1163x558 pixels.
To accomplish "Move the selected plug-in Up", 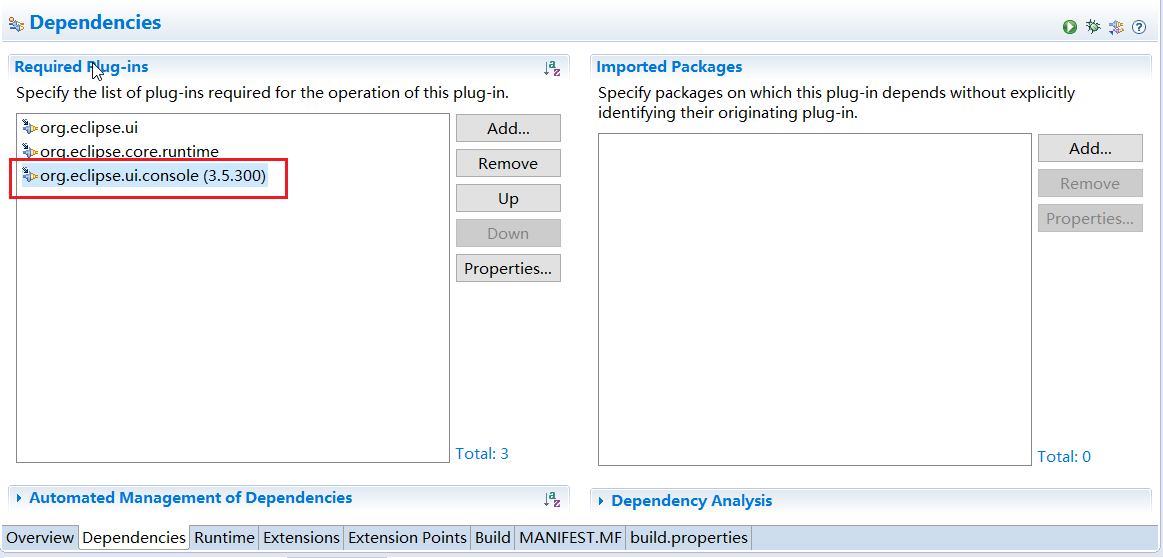I will click(508, 199).
